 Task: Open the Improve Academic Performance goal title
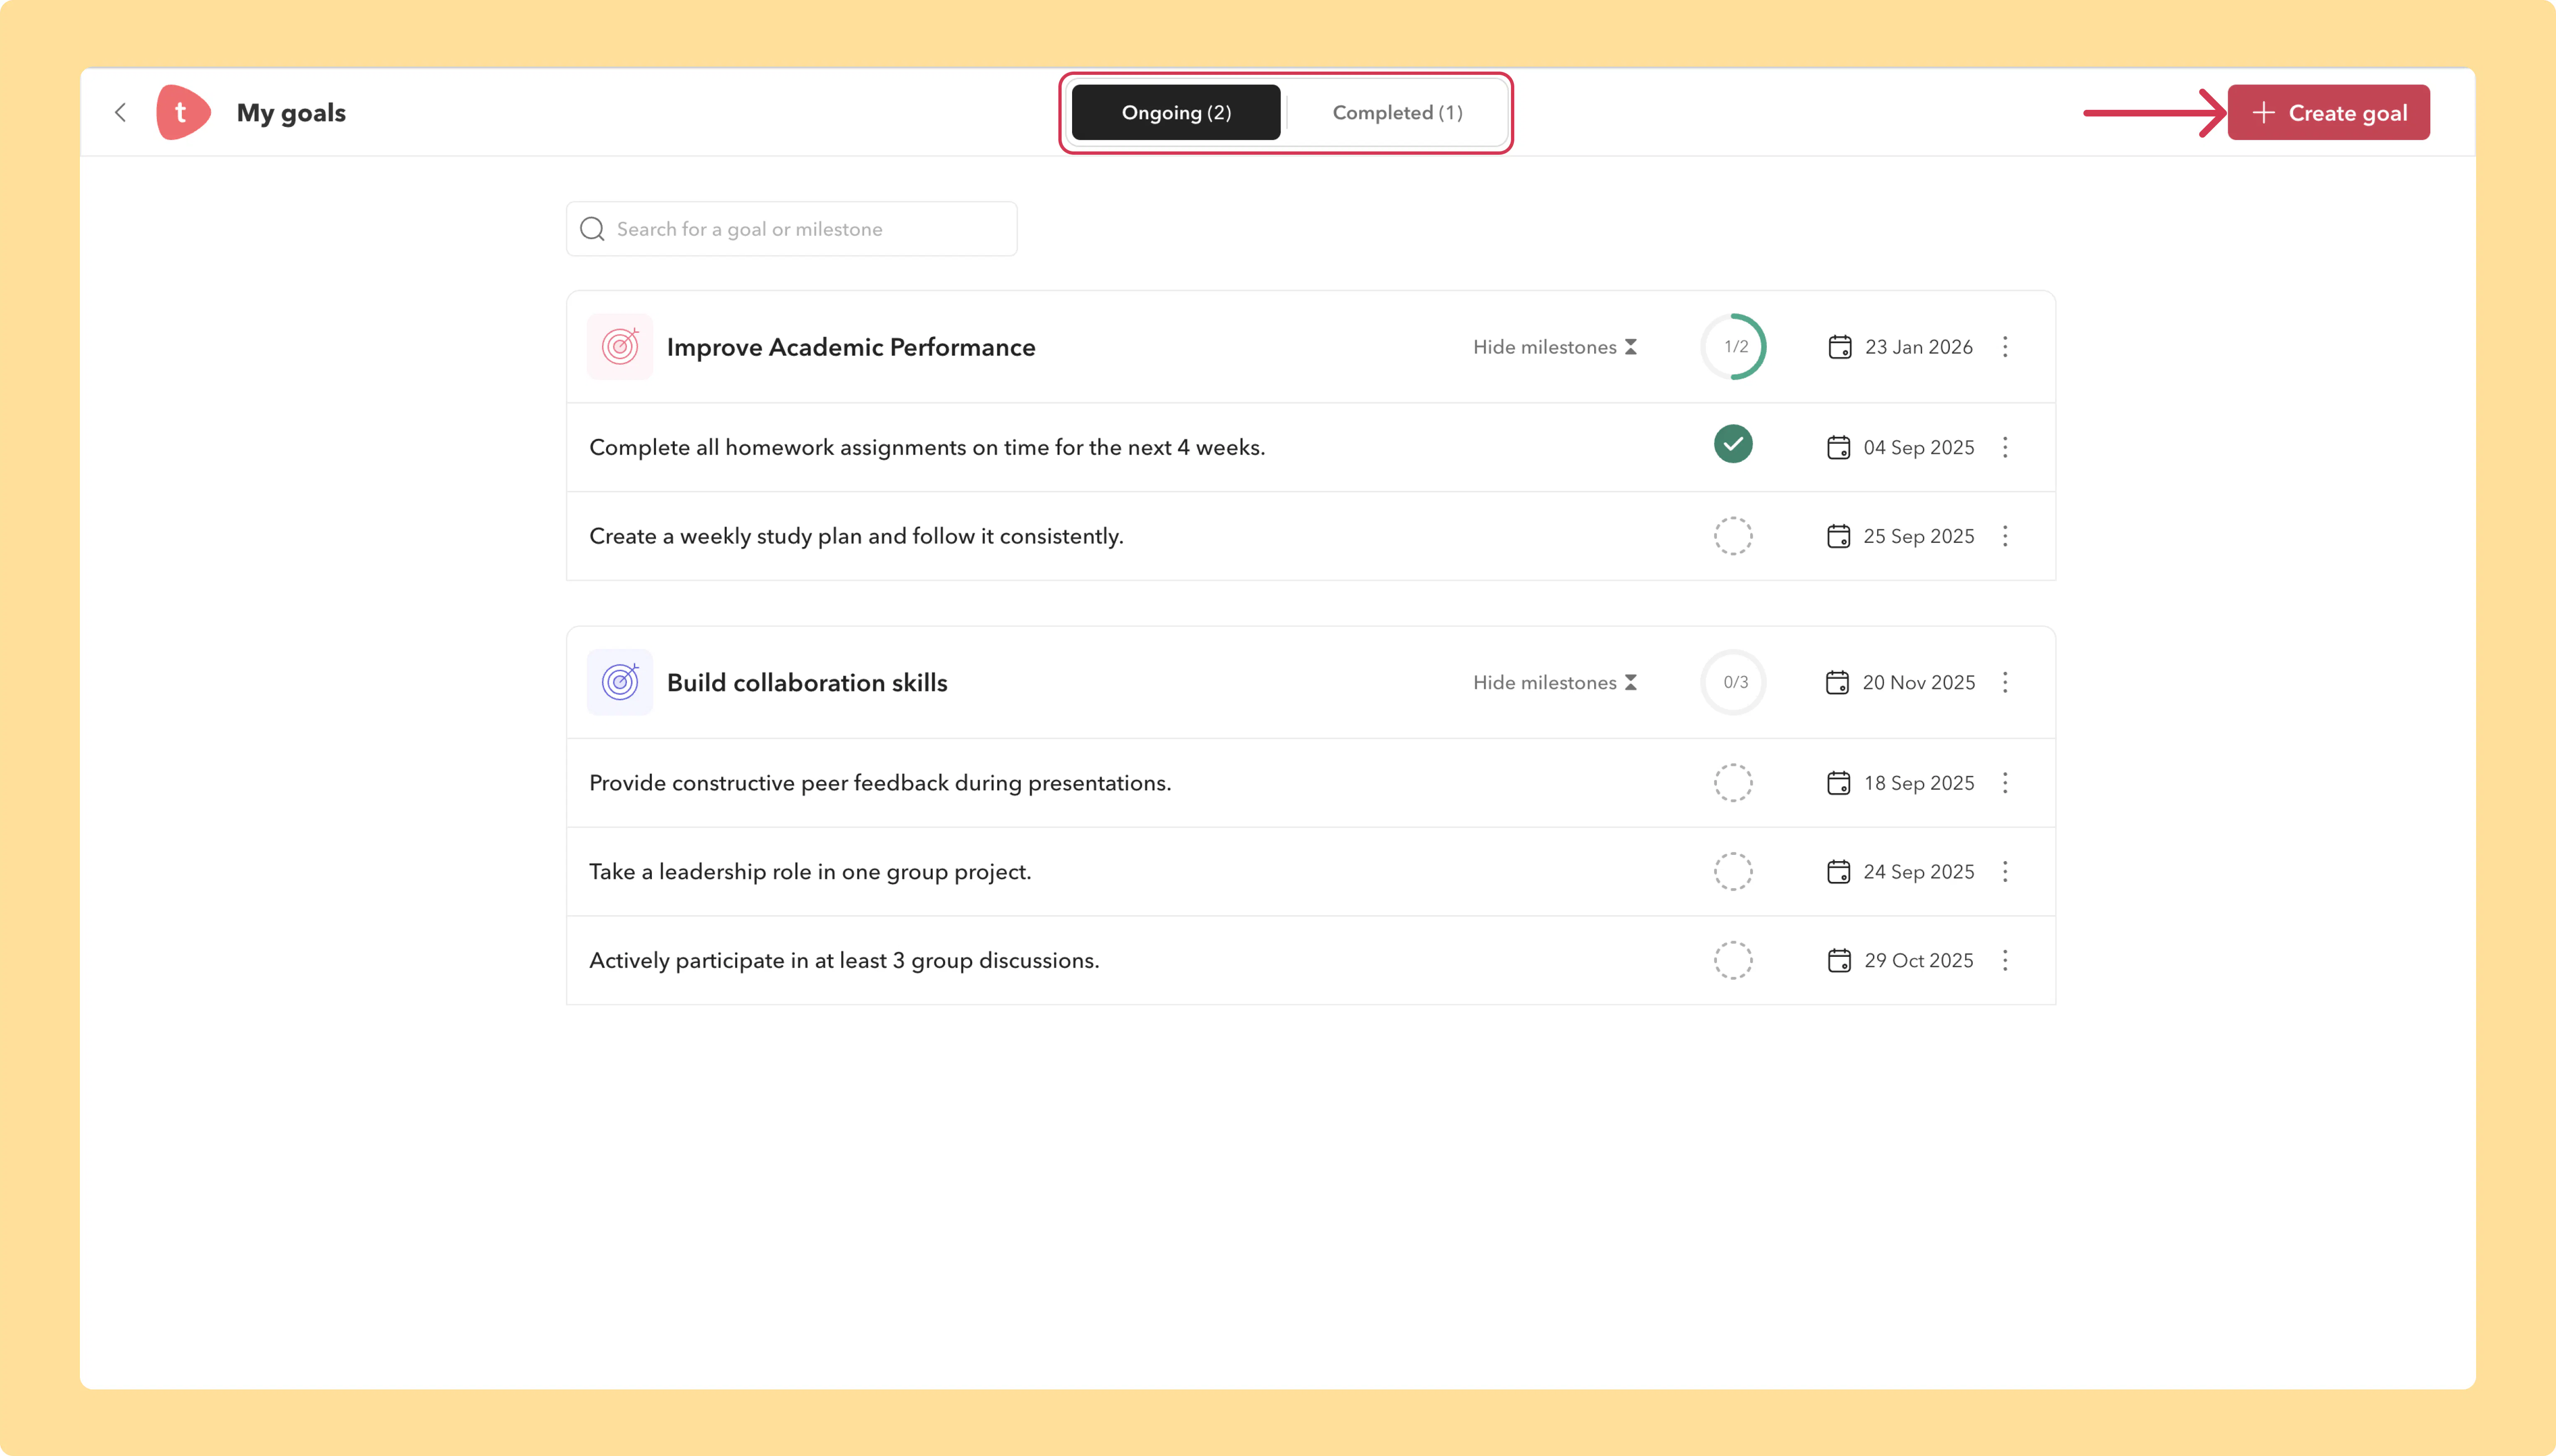851,347
